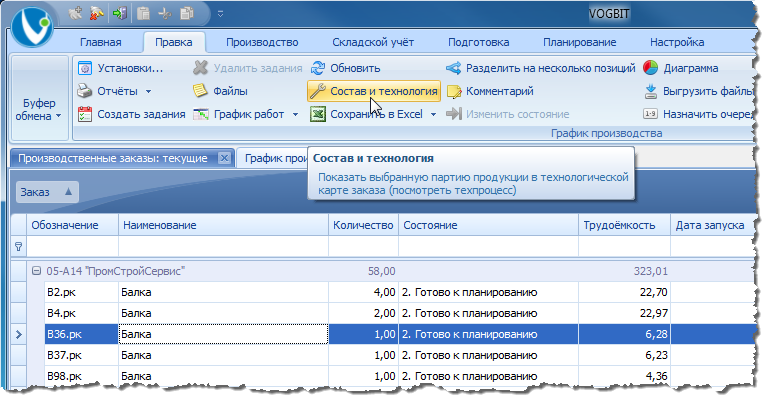Viewport: 766px width, 399px height.
Task: Open Сохранить в Excel dropdown arrow
Action: (x=433, y=115)
